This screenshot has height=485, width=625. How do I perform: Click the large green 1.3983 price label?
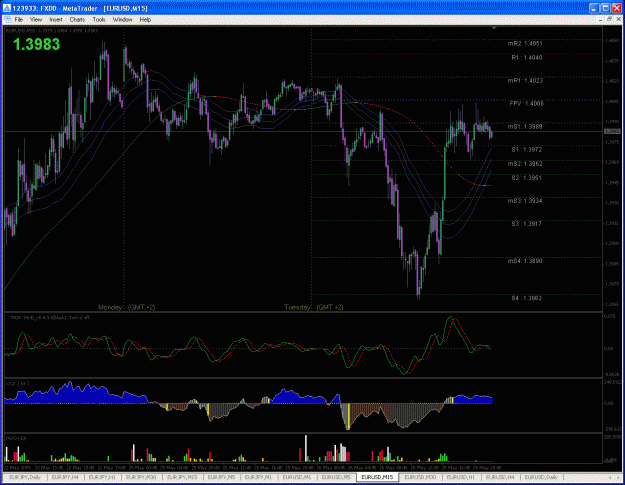[36, 44]
